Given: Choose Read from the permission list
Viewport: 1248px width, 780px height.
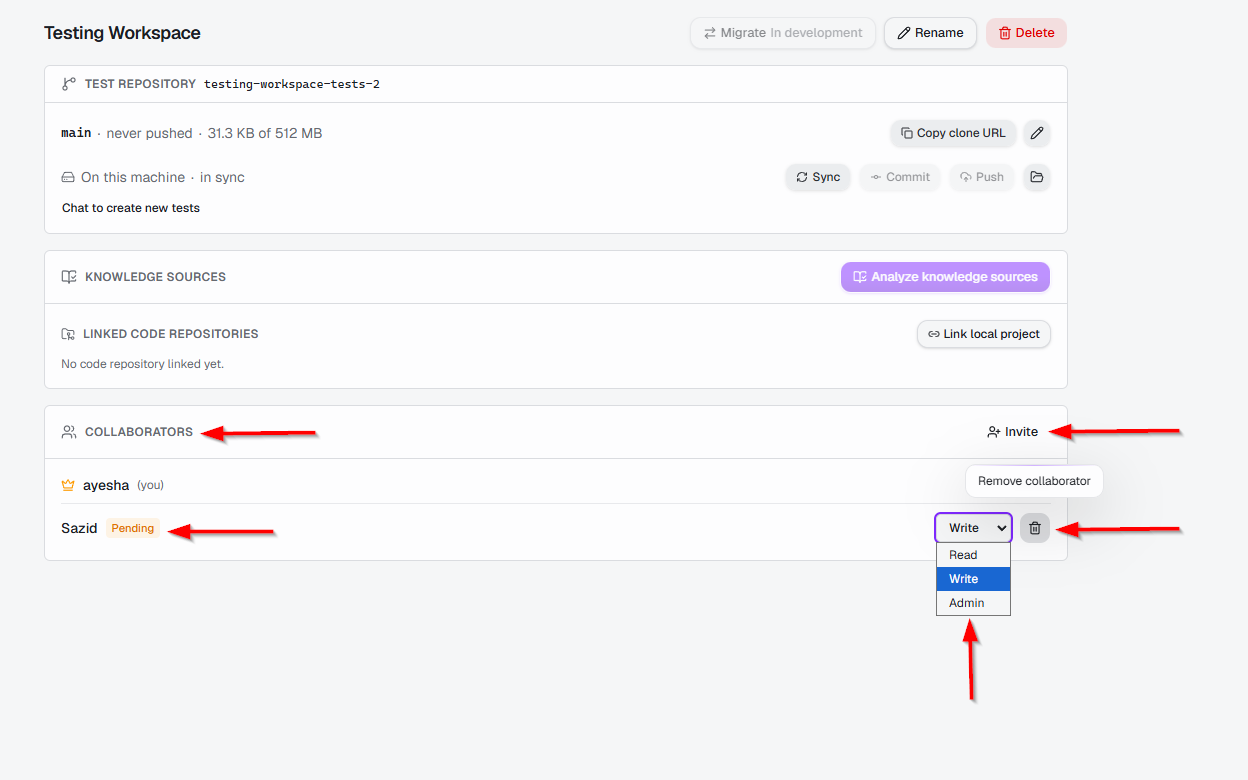Looking at the screenshot, I should click(973, 555).
